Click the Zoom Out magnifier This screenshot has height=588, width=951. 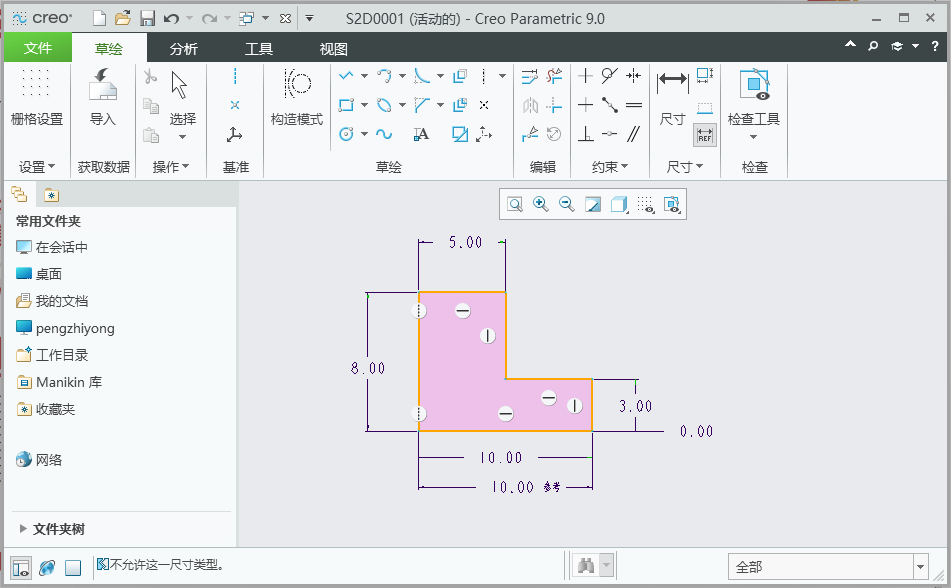566,204
